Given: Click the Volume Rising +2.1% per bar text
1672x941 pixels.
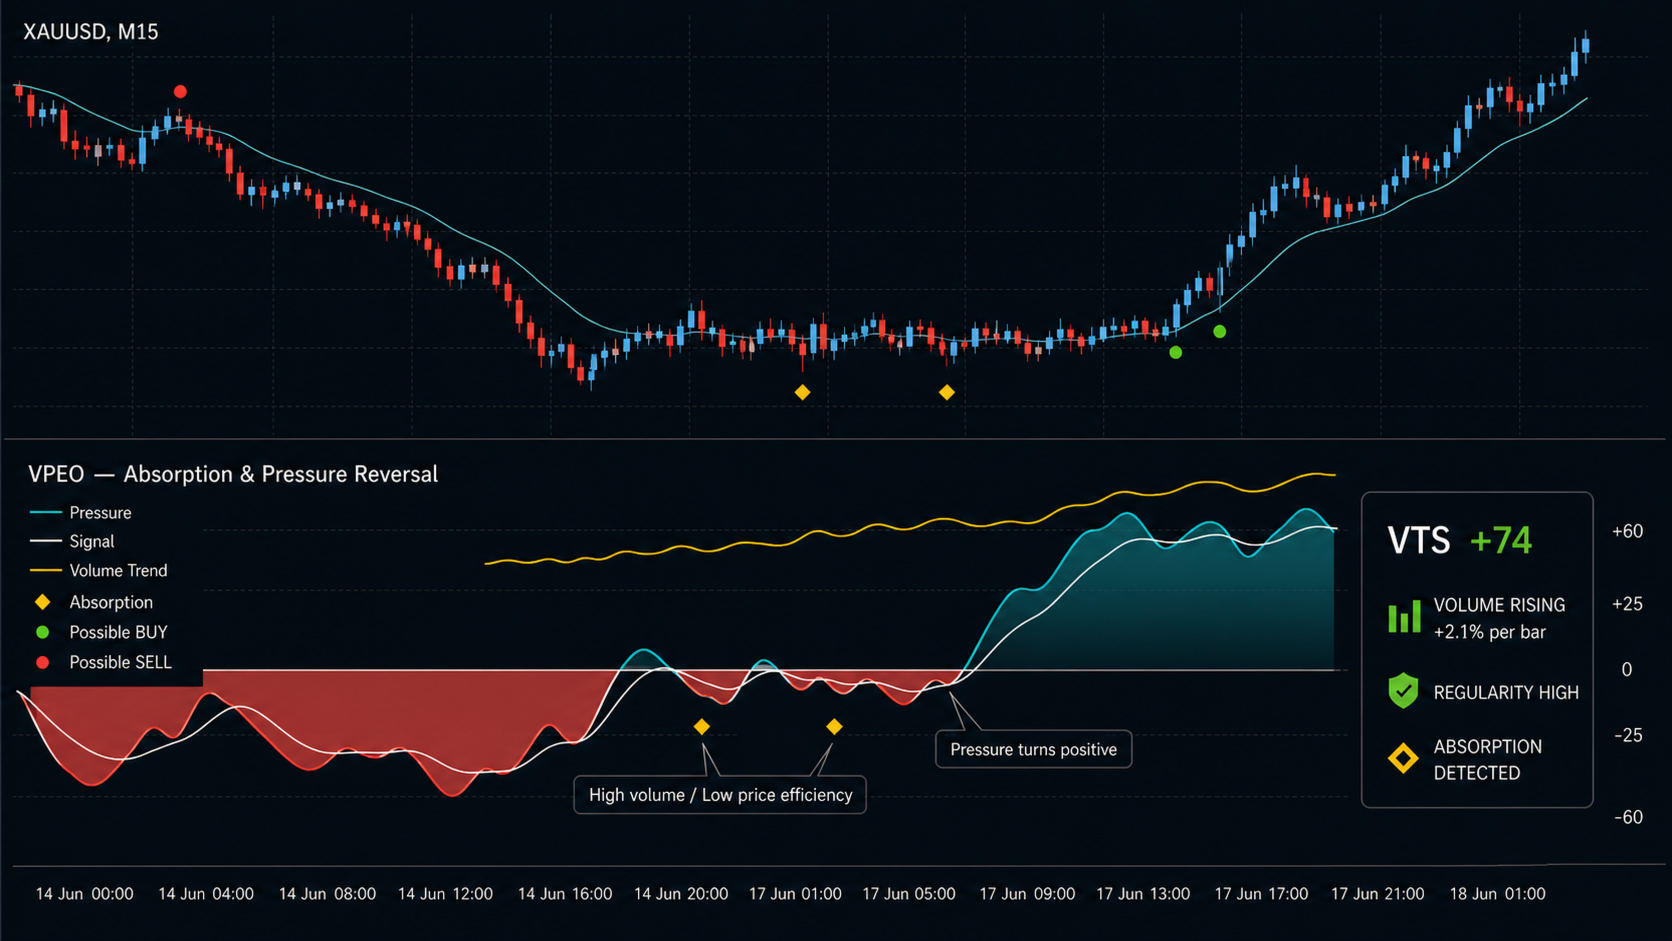Looking at the screenshot, I should point(1499,618).
